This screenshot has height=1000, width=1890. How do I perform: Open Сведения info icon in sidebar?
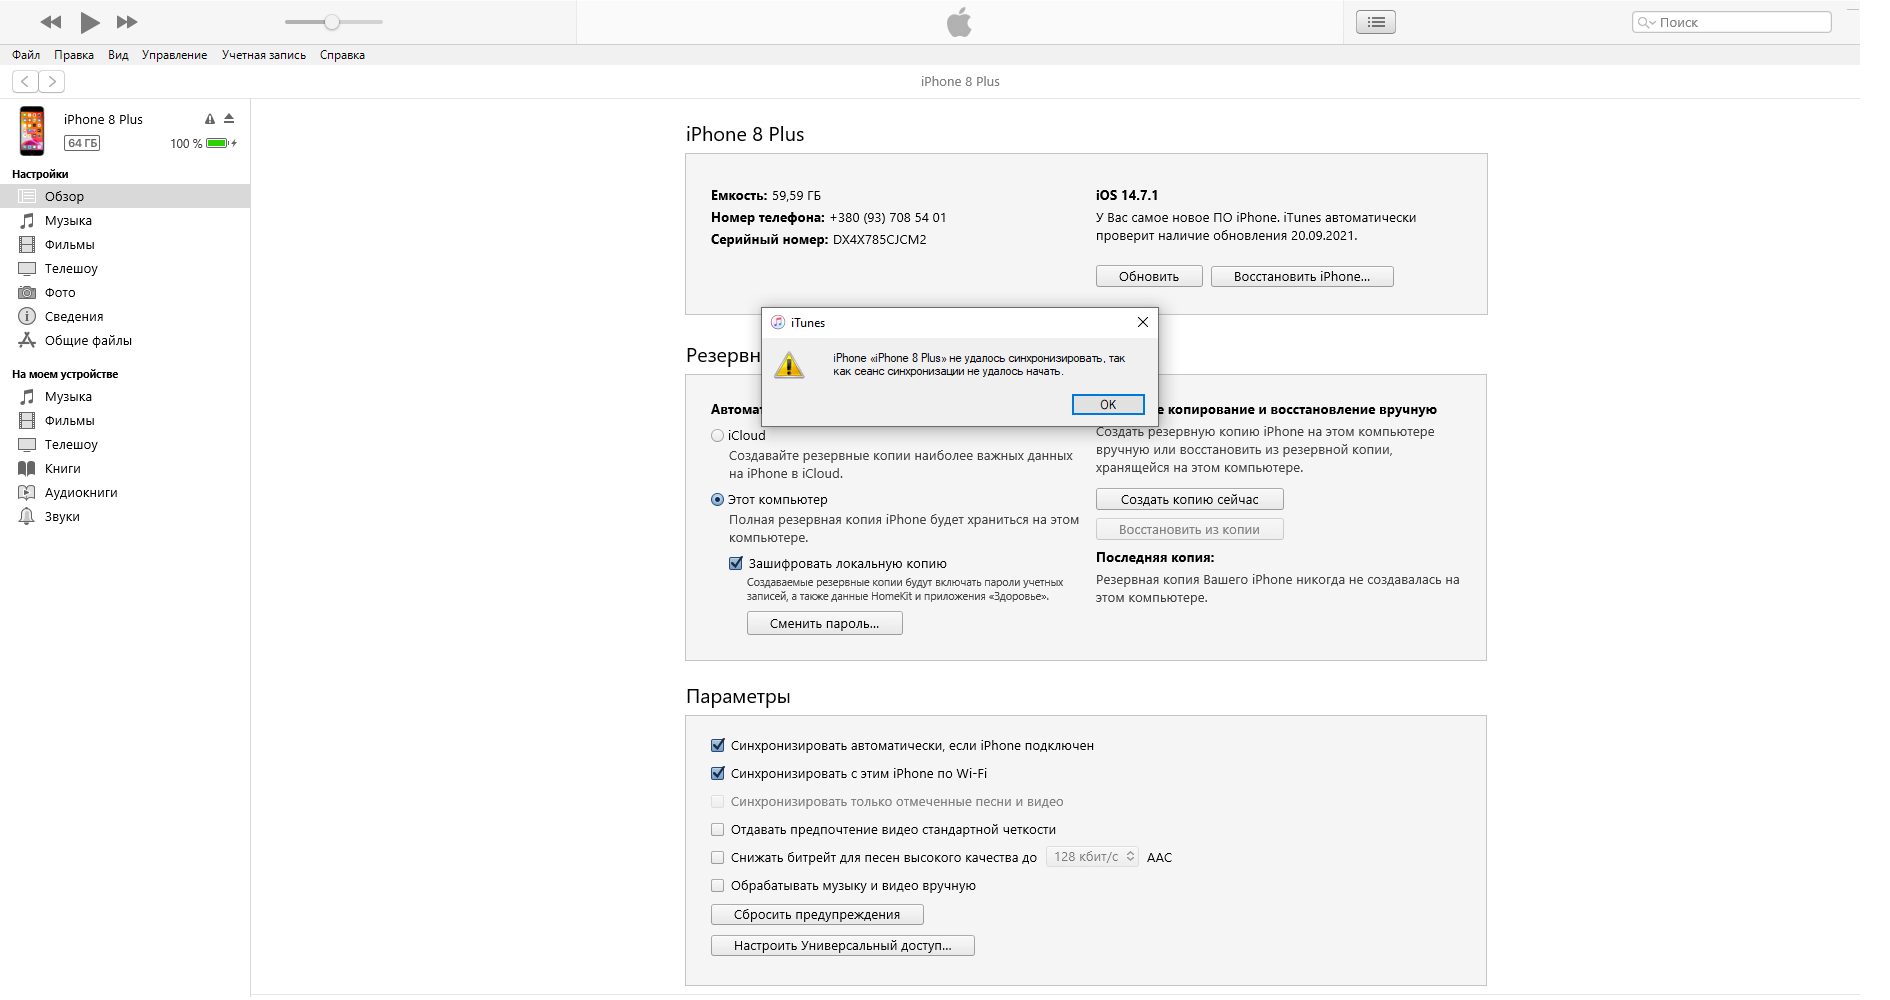click(27, 316)
